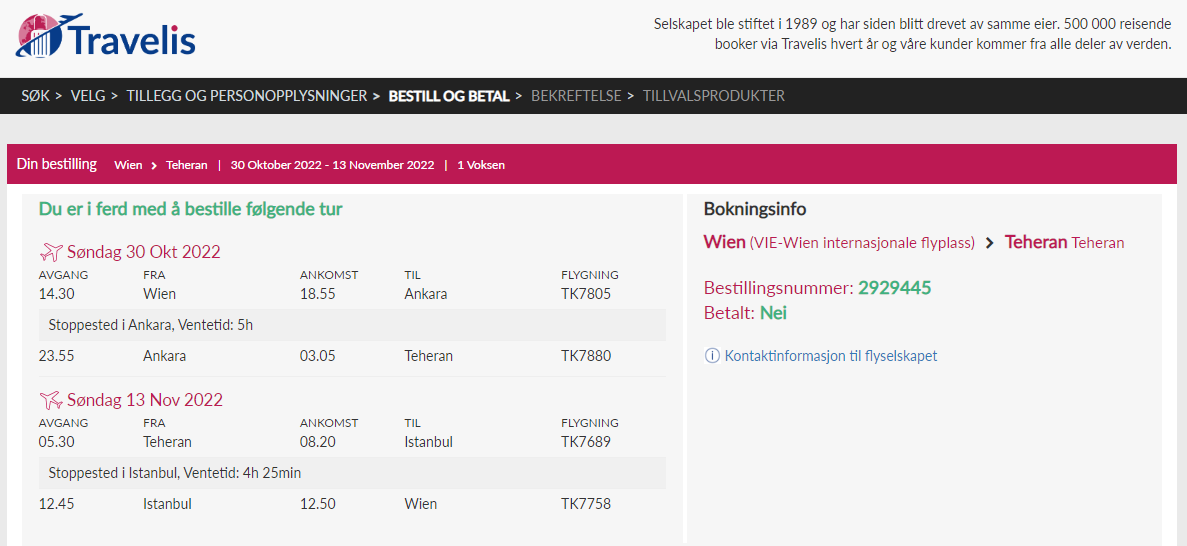Open Kontaktinformasjon til flyselskapet link
The width and height of the screenshot is (1187, 546).
(830, 356)
